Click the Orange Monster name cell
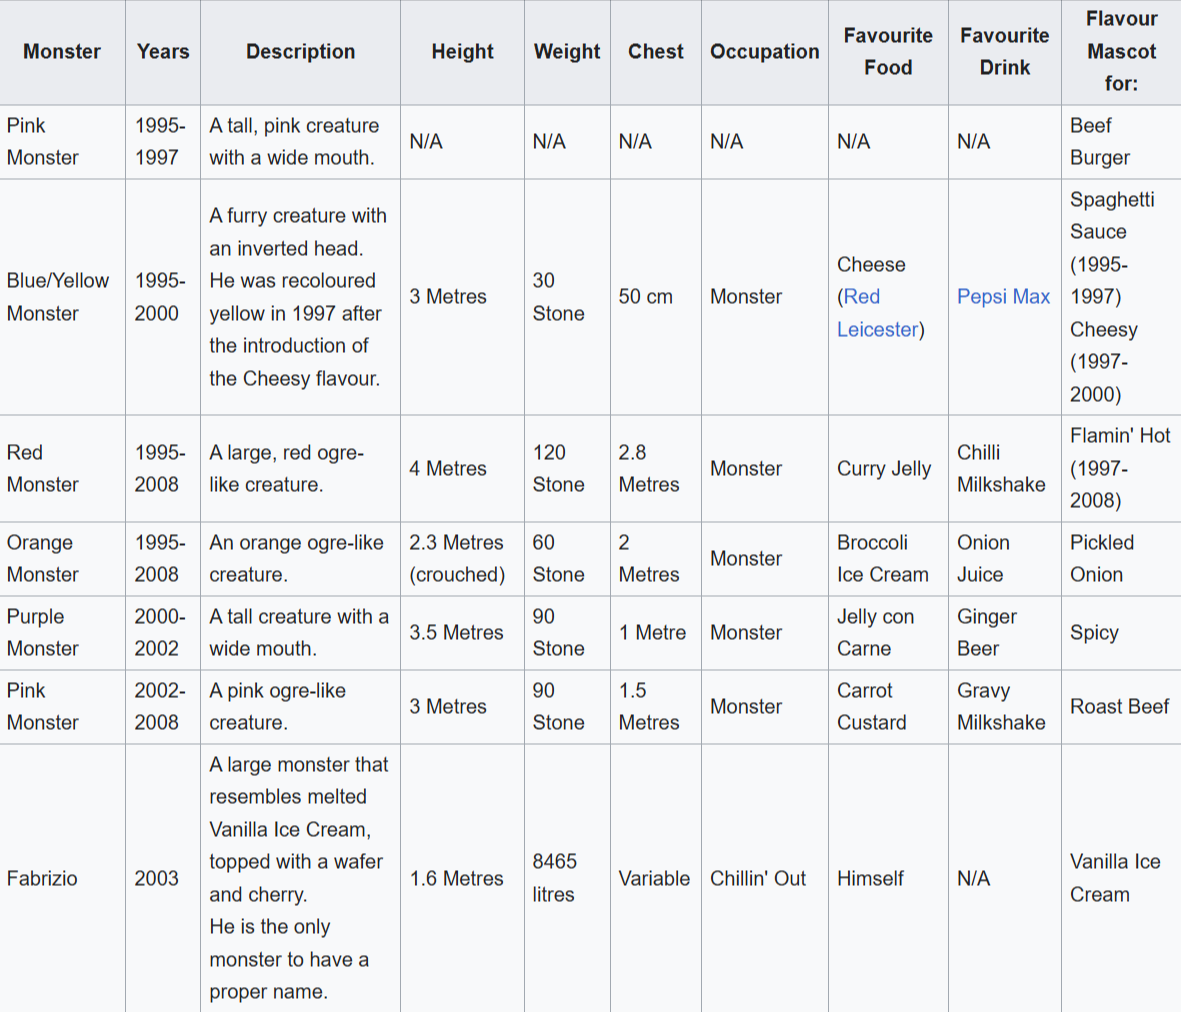This screenshot has width=1181, height=1012. 63,559
